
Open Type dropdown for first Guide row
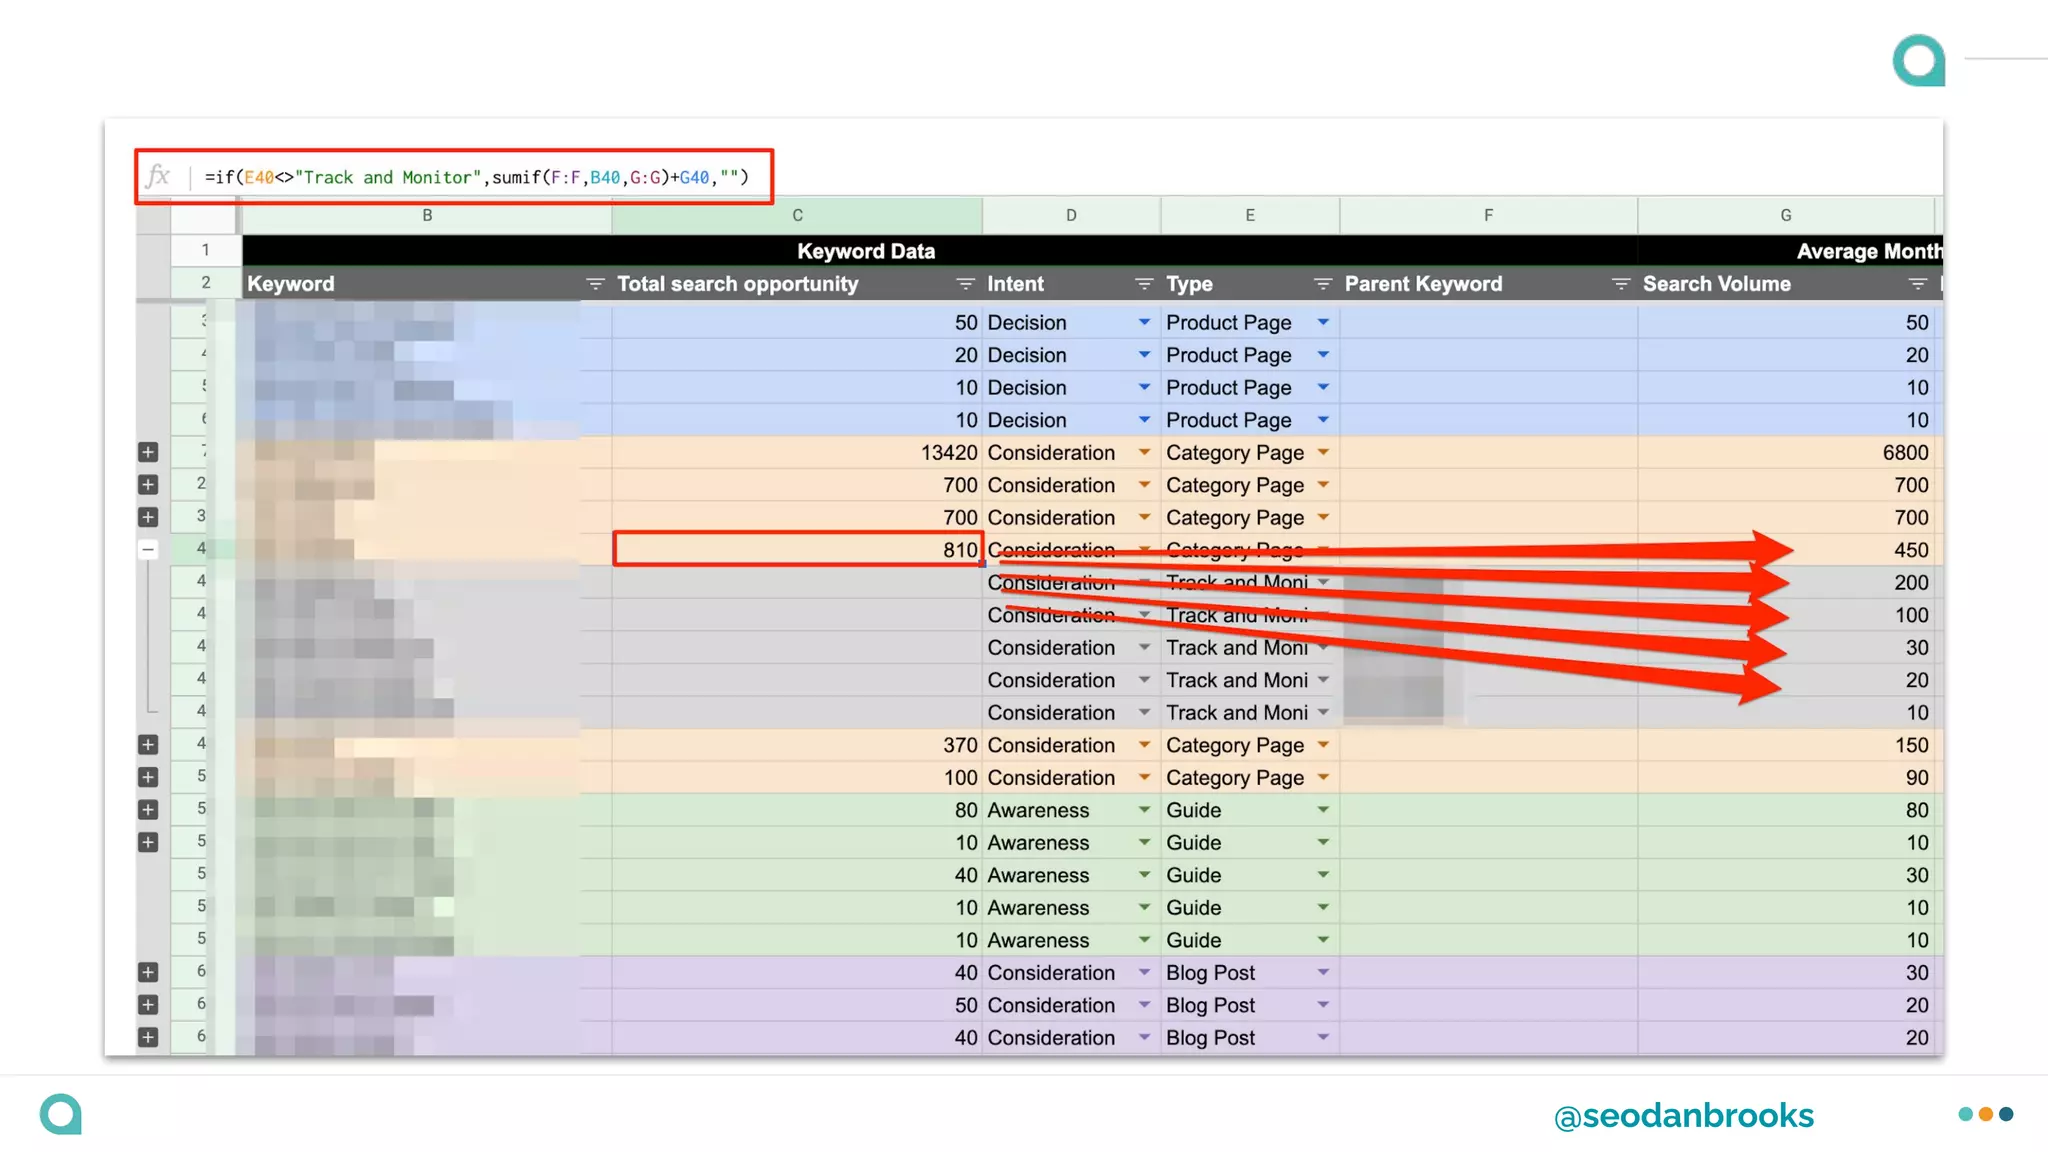pos(1323,810)
